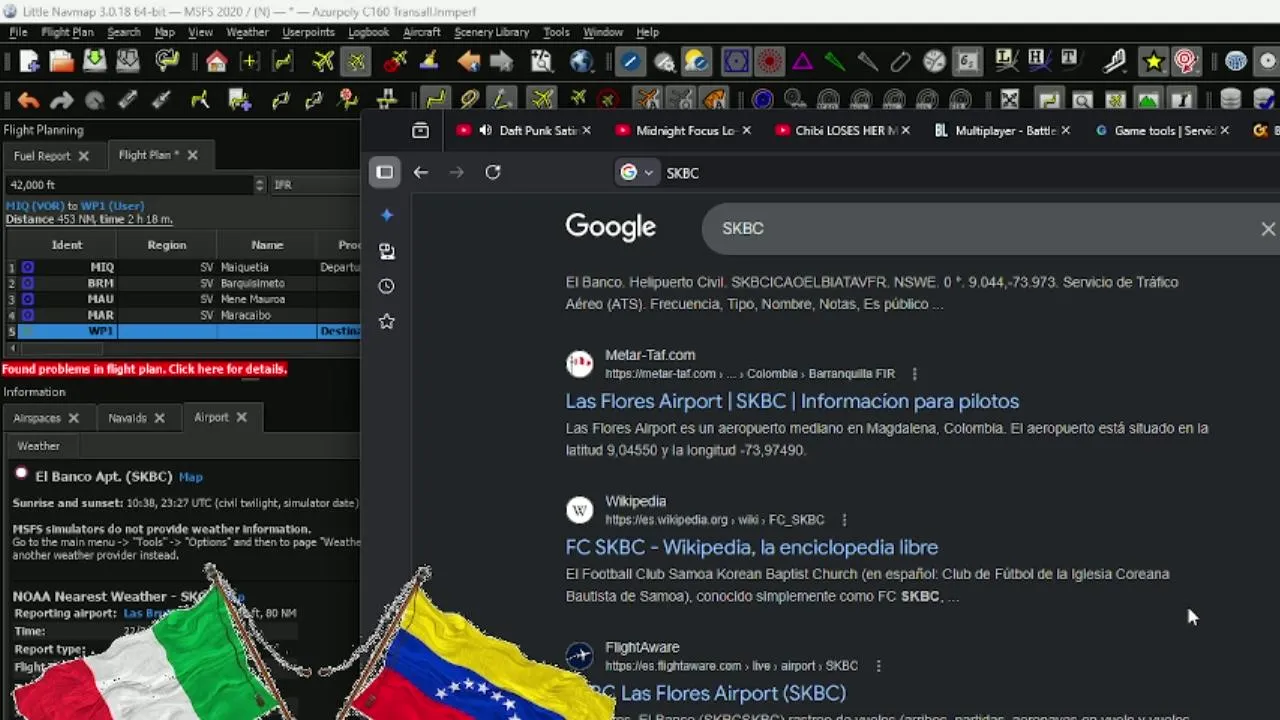Click the green elevation profile icon

point(1148,100)
